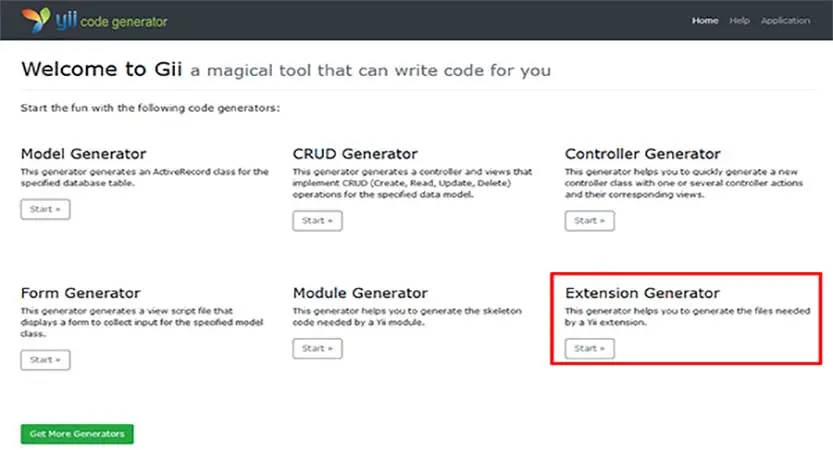This screenshot has width=833, height=450.
Task: Click the Module Generator heading
Action: 360,293
